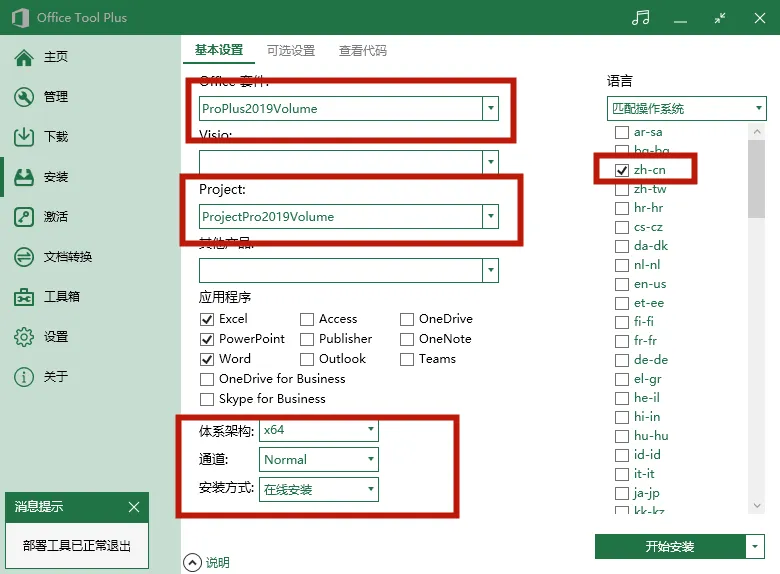
Task: Check the Teams checkbox
Action: click(x=407, y=359)
